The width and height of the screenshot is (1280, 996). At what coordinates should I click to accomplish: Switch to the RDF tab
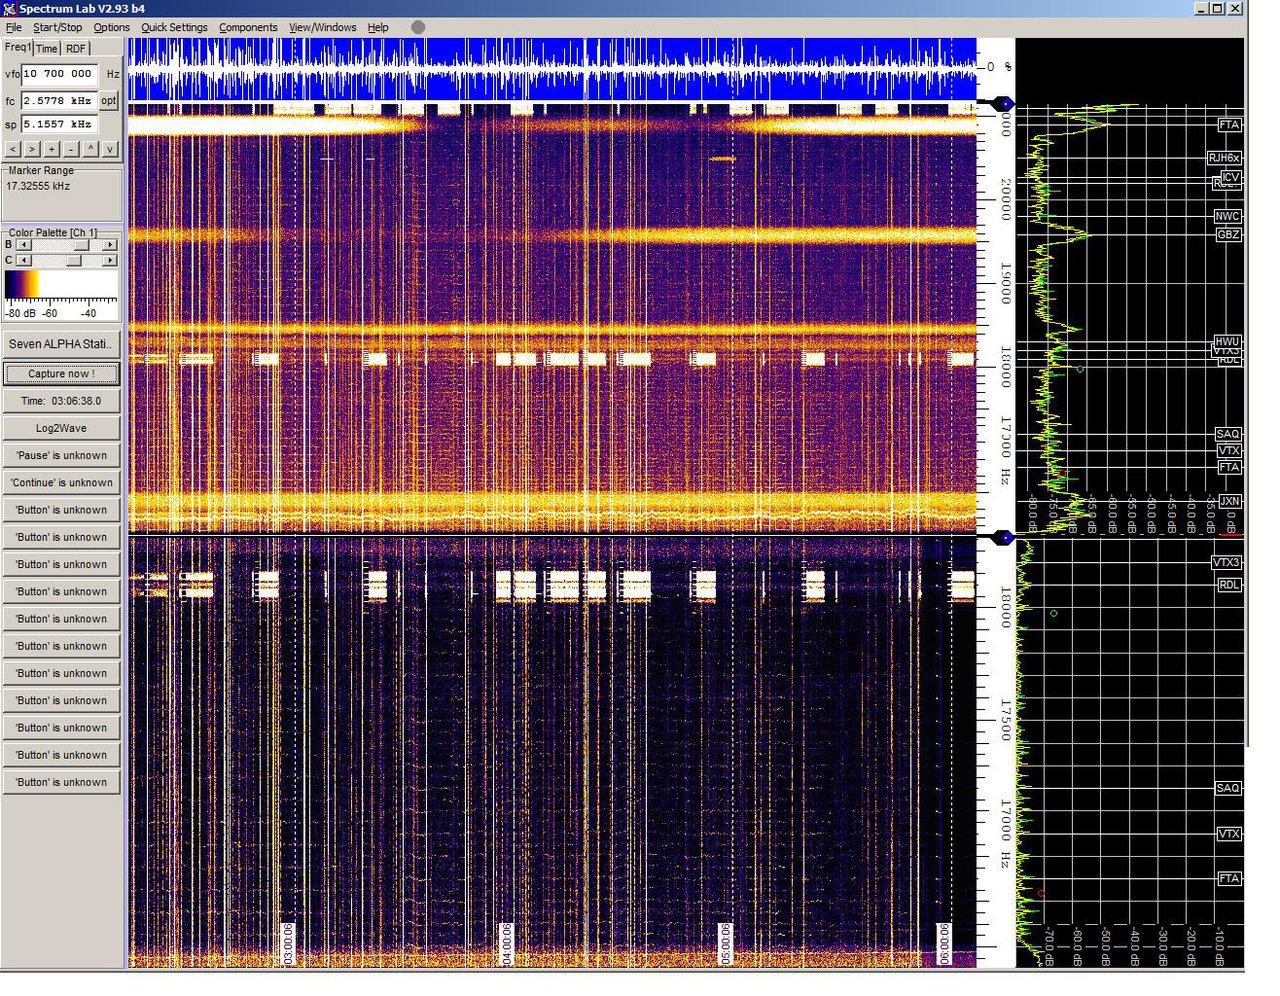click(76, 49)
